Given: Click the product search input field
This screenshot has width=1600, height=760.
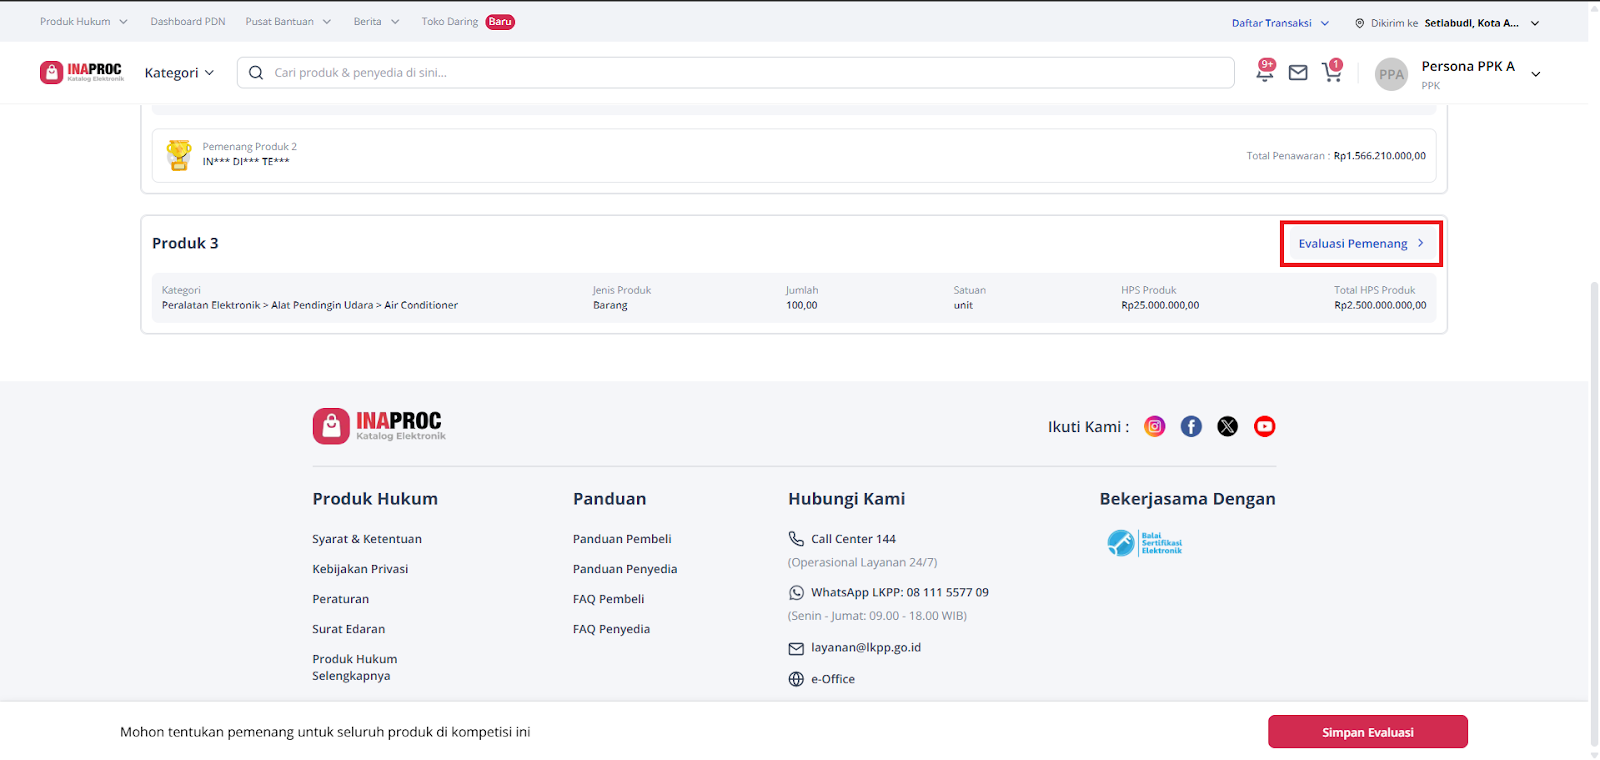Looking at the screenshot, I should pos(736,73).
